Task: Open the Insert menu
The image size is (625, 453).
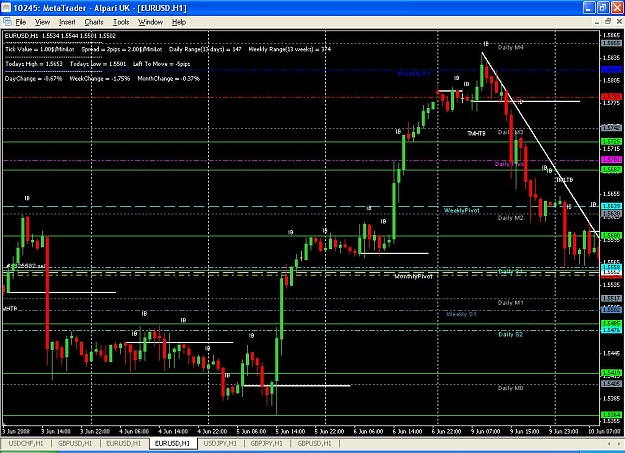Action: [67, 22]
